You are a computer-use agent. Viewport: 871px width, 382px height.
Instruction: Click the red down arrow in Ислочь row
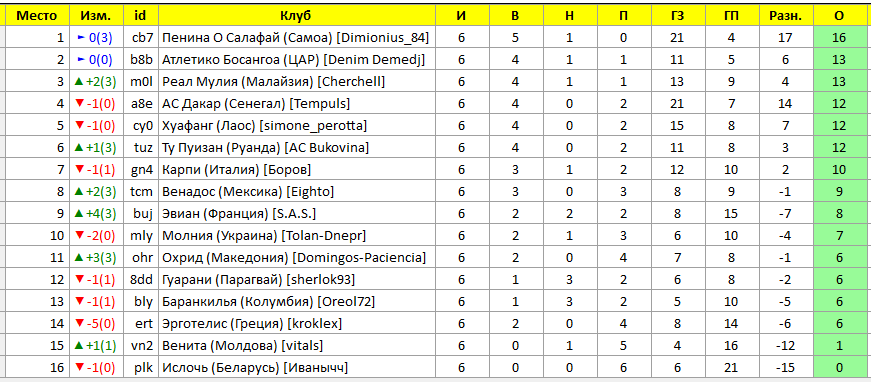[x=79, y=368]
